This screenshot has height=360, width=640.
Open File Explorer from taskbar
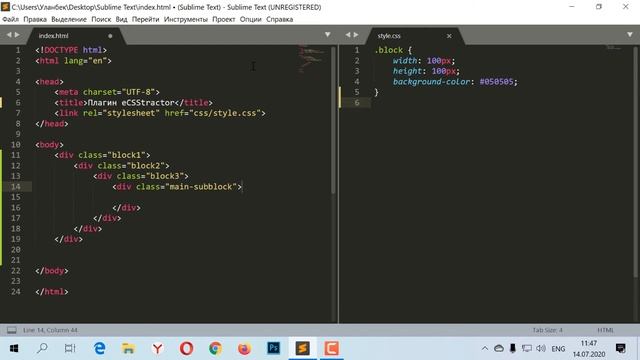coord(128,348)
